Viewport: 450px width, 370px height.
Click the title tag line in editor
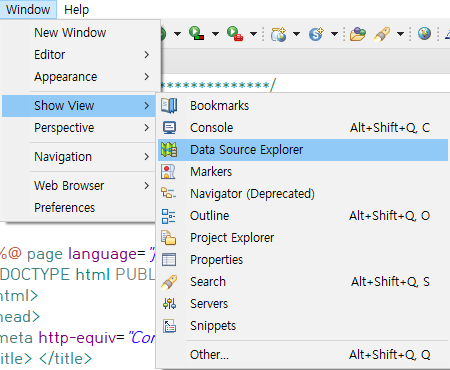click(46, 359)
